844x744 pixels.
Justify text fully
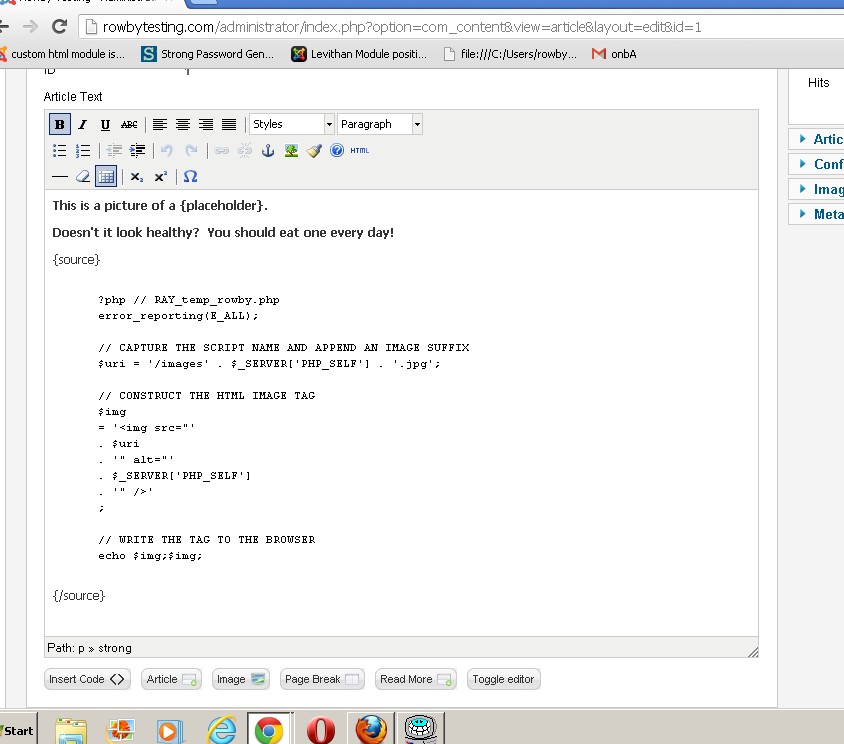point(229,124)
